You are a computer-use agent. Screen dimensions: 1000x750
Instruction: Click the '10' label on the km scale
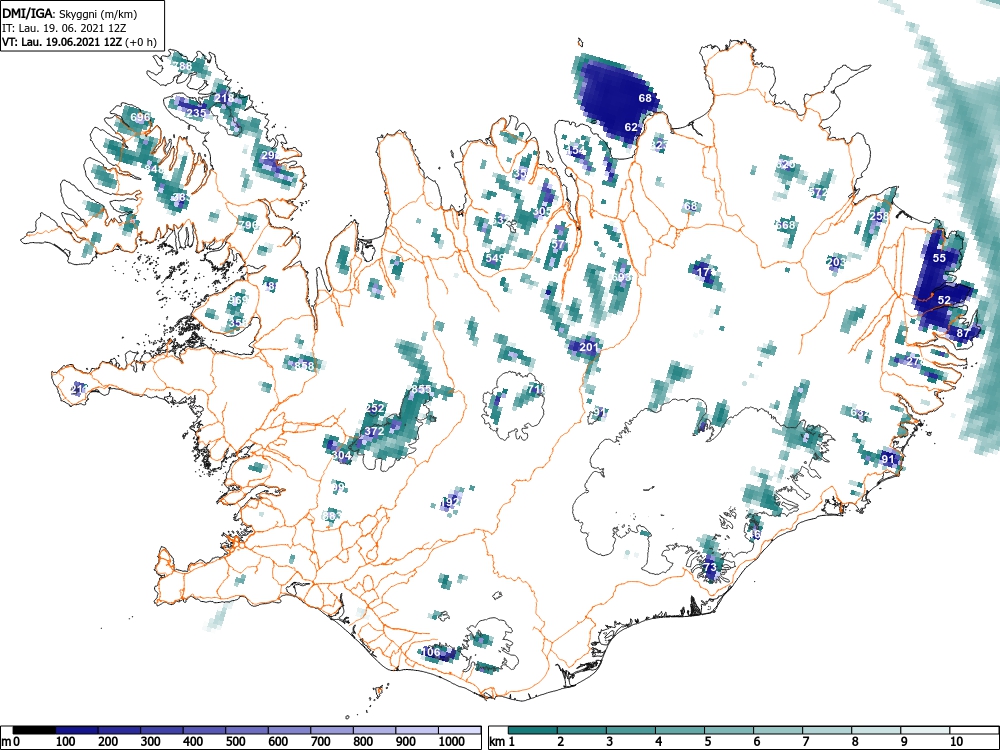pyautogui.click(x=955, y=741)
